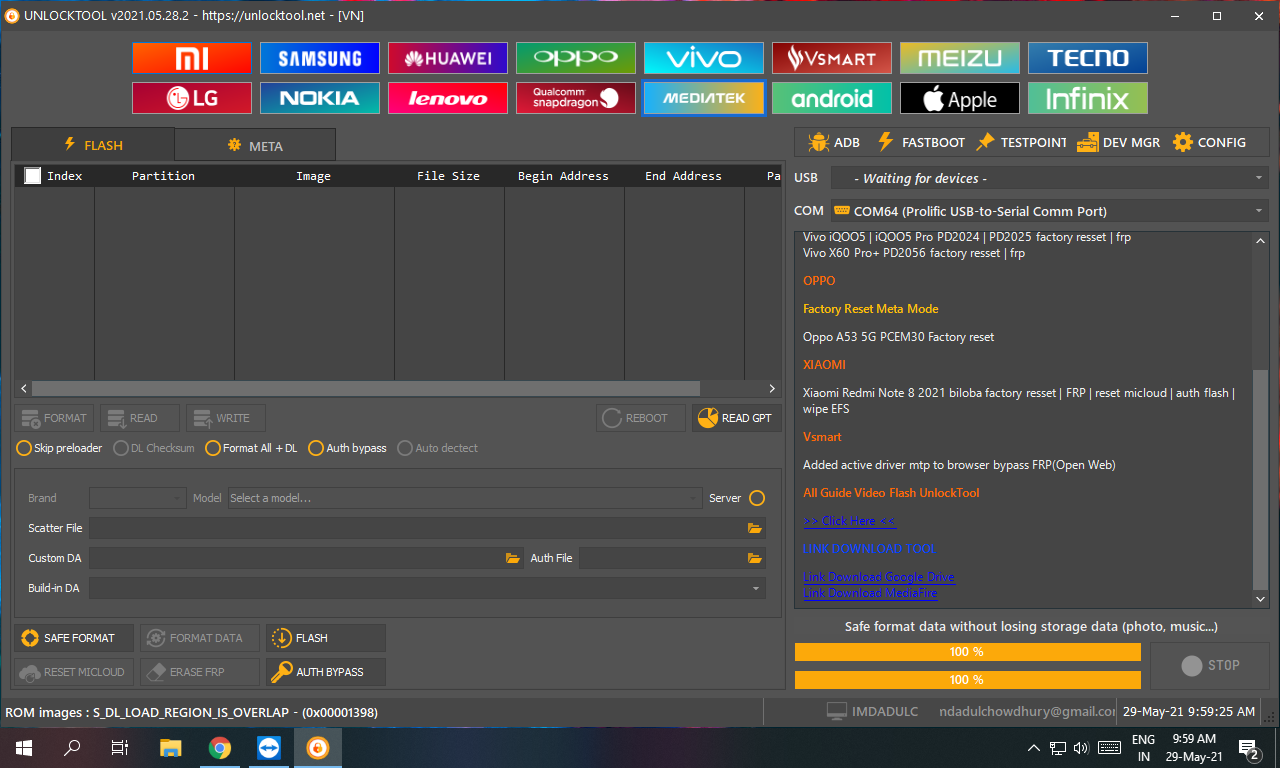Select the MediaTek brand tile
Viewport: 1280px width, 768px height.
click(704, 98)
